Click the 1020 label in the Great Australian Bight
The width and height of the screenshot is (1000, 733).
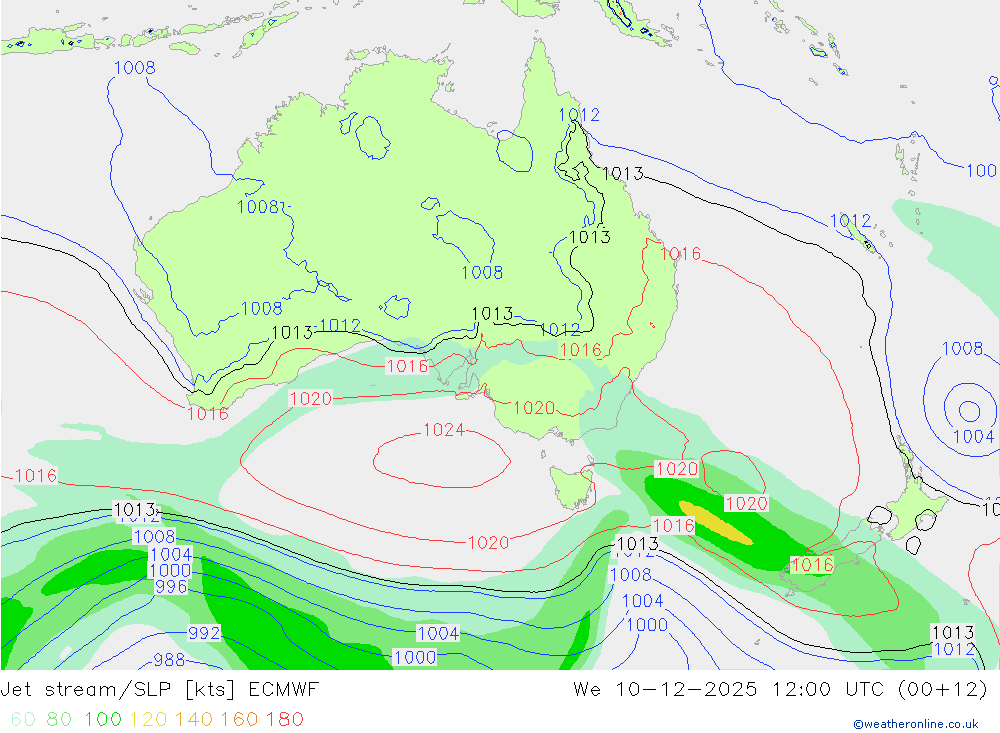[311, 399]
